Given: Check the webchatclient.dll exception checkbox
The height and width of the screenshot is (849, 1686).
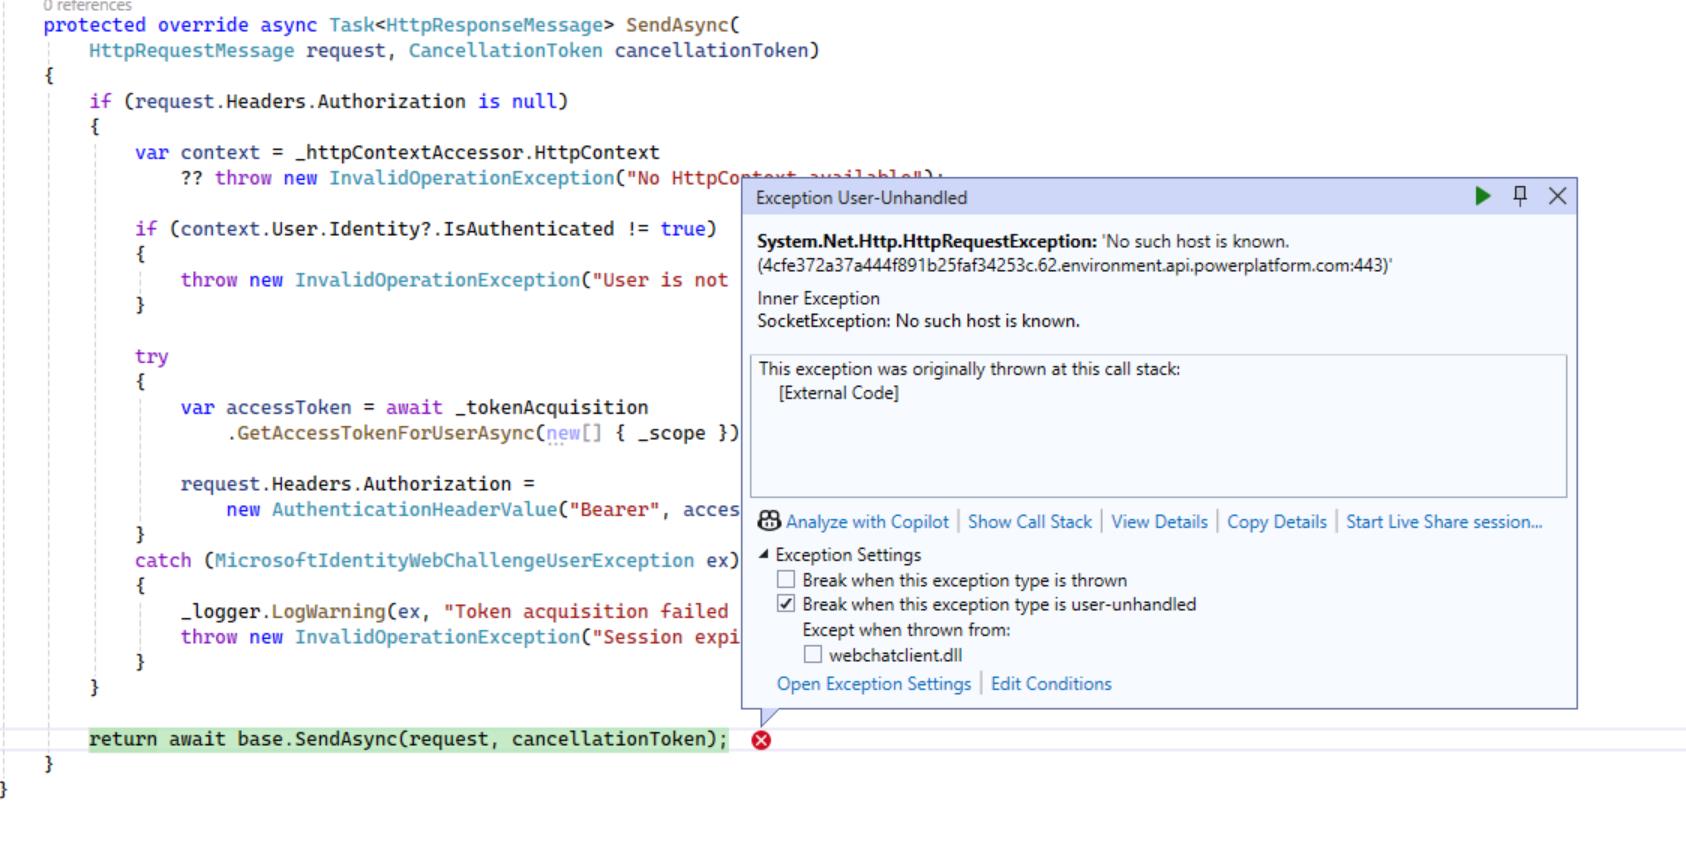Looking at the screenshot, I should 813,655.
